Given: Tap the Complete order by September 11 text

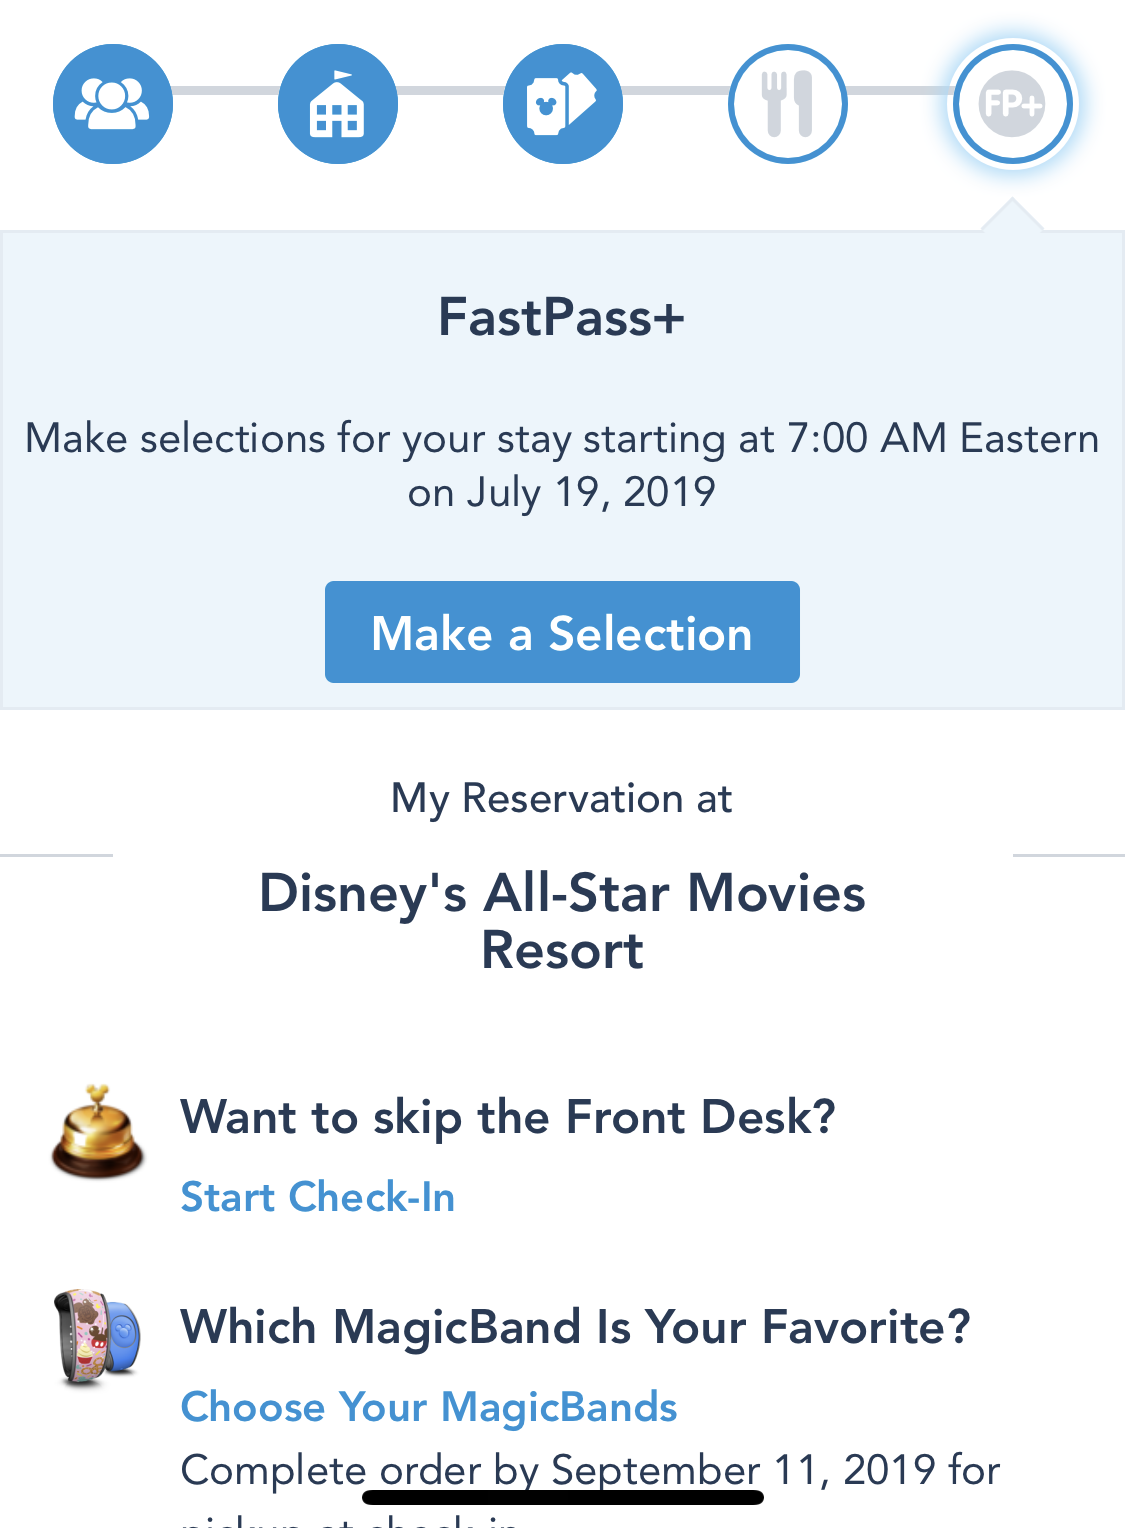Looking at the screenshot, I should tap(590, 1466).
